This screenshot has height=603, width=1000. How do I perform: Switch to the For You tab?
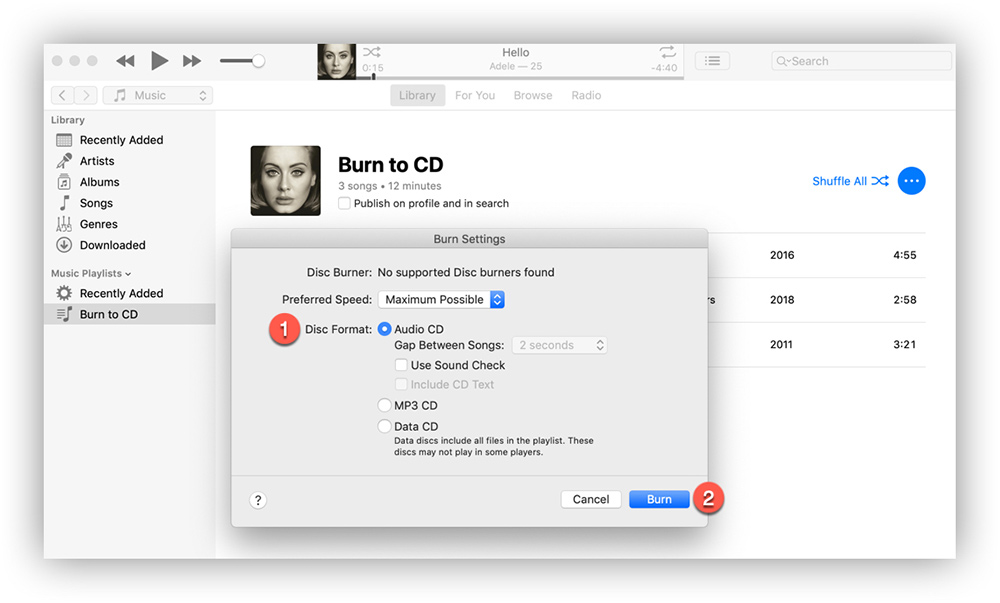(475, 95)
